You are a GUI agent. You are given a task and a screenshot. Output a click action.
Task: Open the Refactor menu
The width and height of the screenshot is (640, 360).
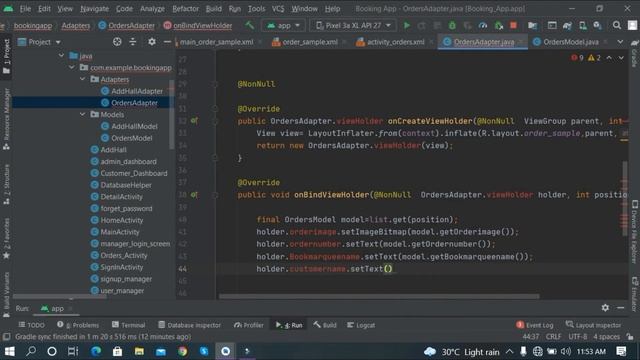[x=185, y=9]
